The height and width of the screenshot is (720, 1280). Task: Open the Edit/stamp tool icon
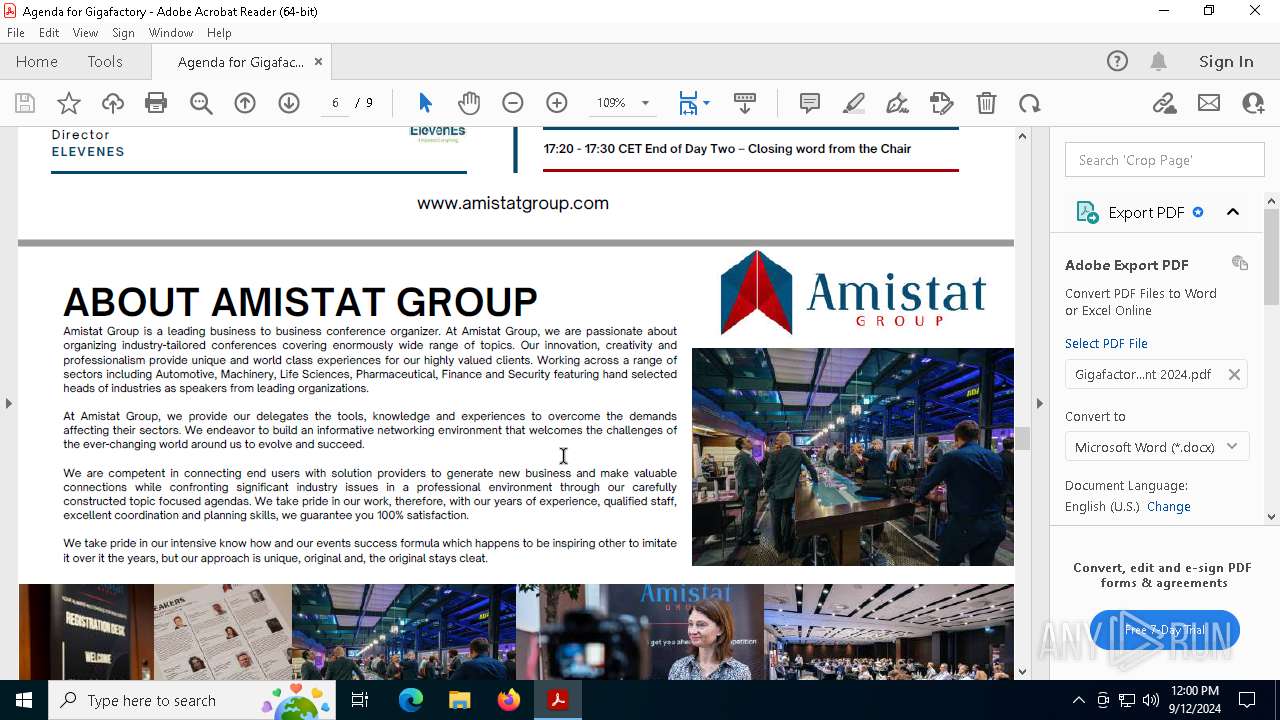[x=942, y=103]
